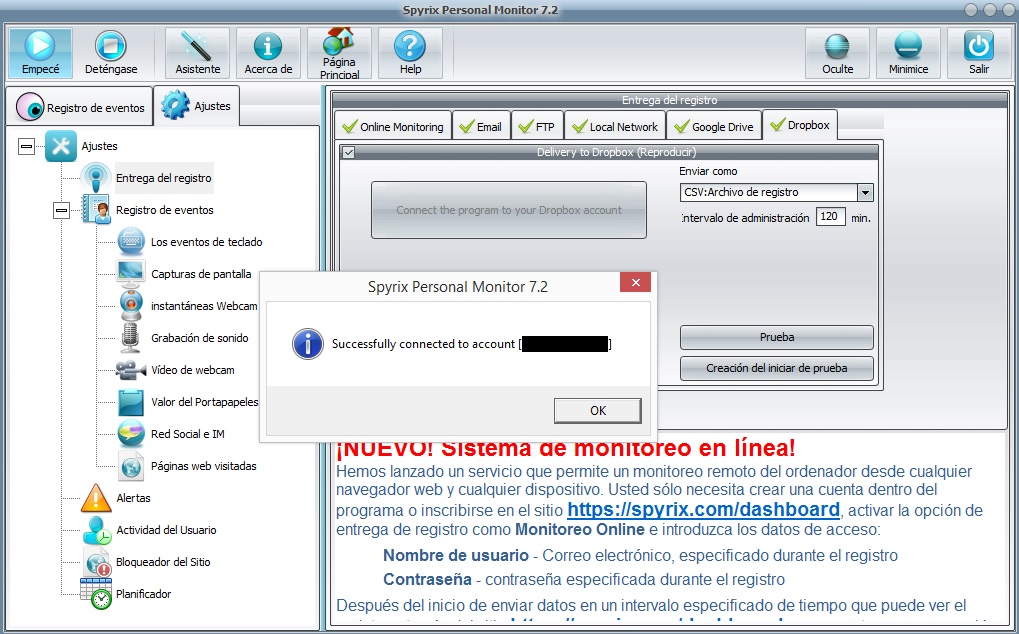Click the Vídeo de webcam camera icon
Image resolution: width=1019 pixels, height=634 pixels.
[x=131, y=370]
